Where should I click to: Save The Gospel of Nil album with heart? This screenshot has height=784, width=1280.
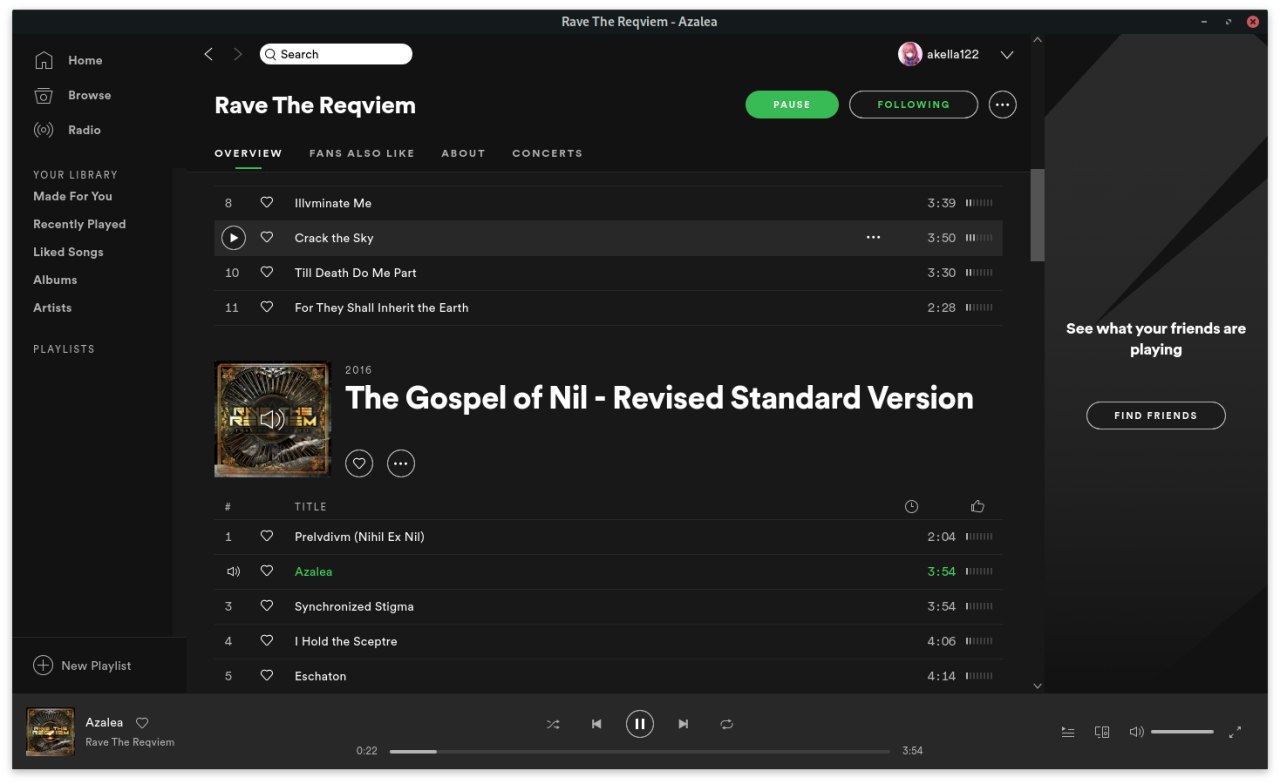click(359, 463)
